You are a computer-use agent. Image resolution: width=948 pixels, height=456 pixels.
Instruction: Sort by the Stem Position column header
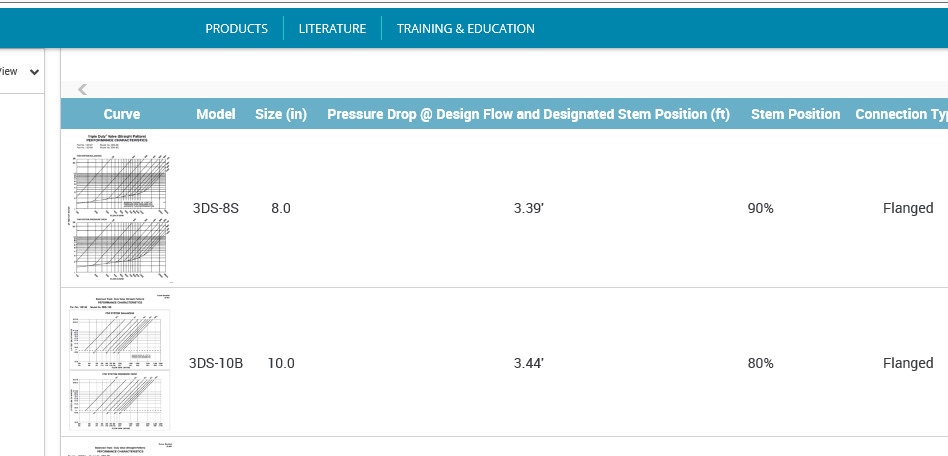[x=795, y=114]
